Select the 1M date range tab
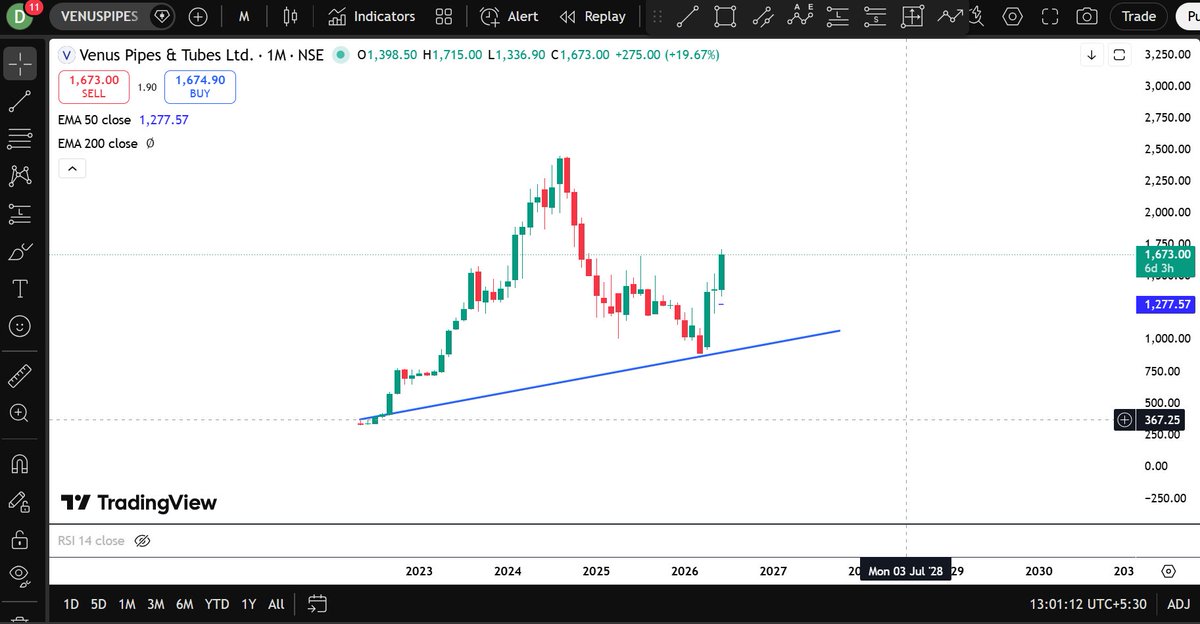The width and height of the screenshot is (1200, 624). [127, 604]
